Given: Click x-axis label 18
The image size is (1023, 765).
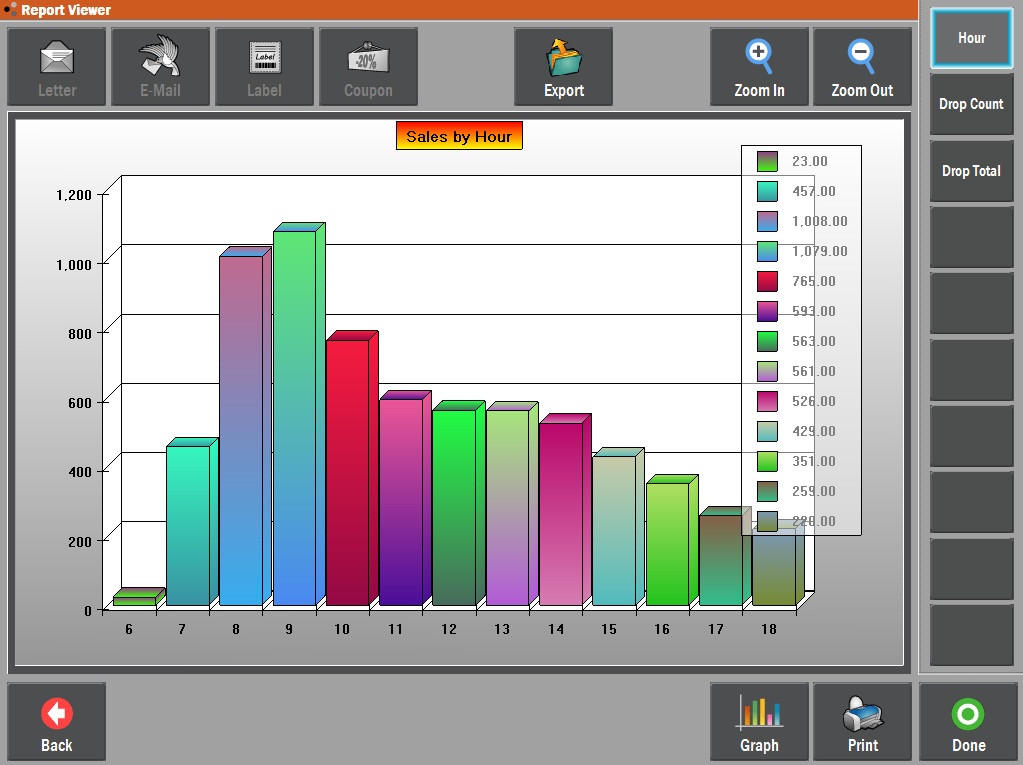Looking at the screenshot, I should point(769,629).
